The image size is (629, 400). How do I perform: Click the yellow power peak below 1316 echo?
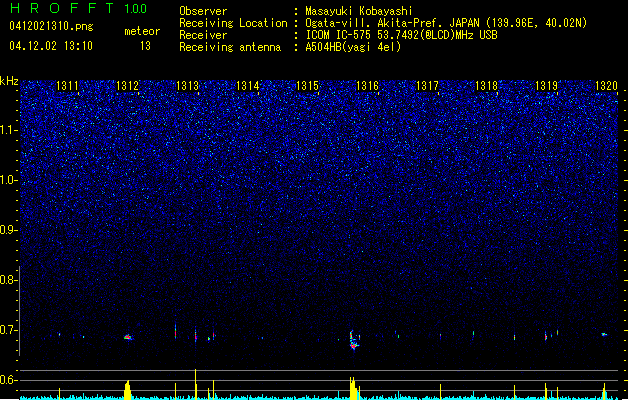(x=353, y=388)
